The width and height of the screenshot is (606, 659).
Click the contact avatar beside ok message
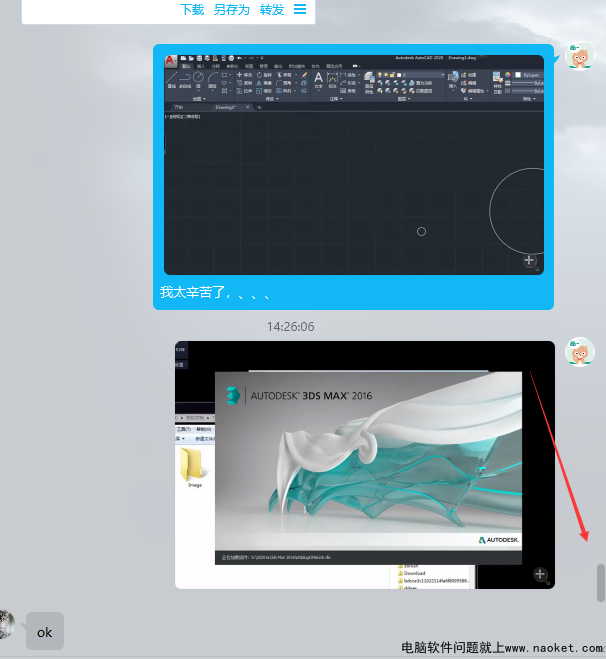(x=6, y=625)
